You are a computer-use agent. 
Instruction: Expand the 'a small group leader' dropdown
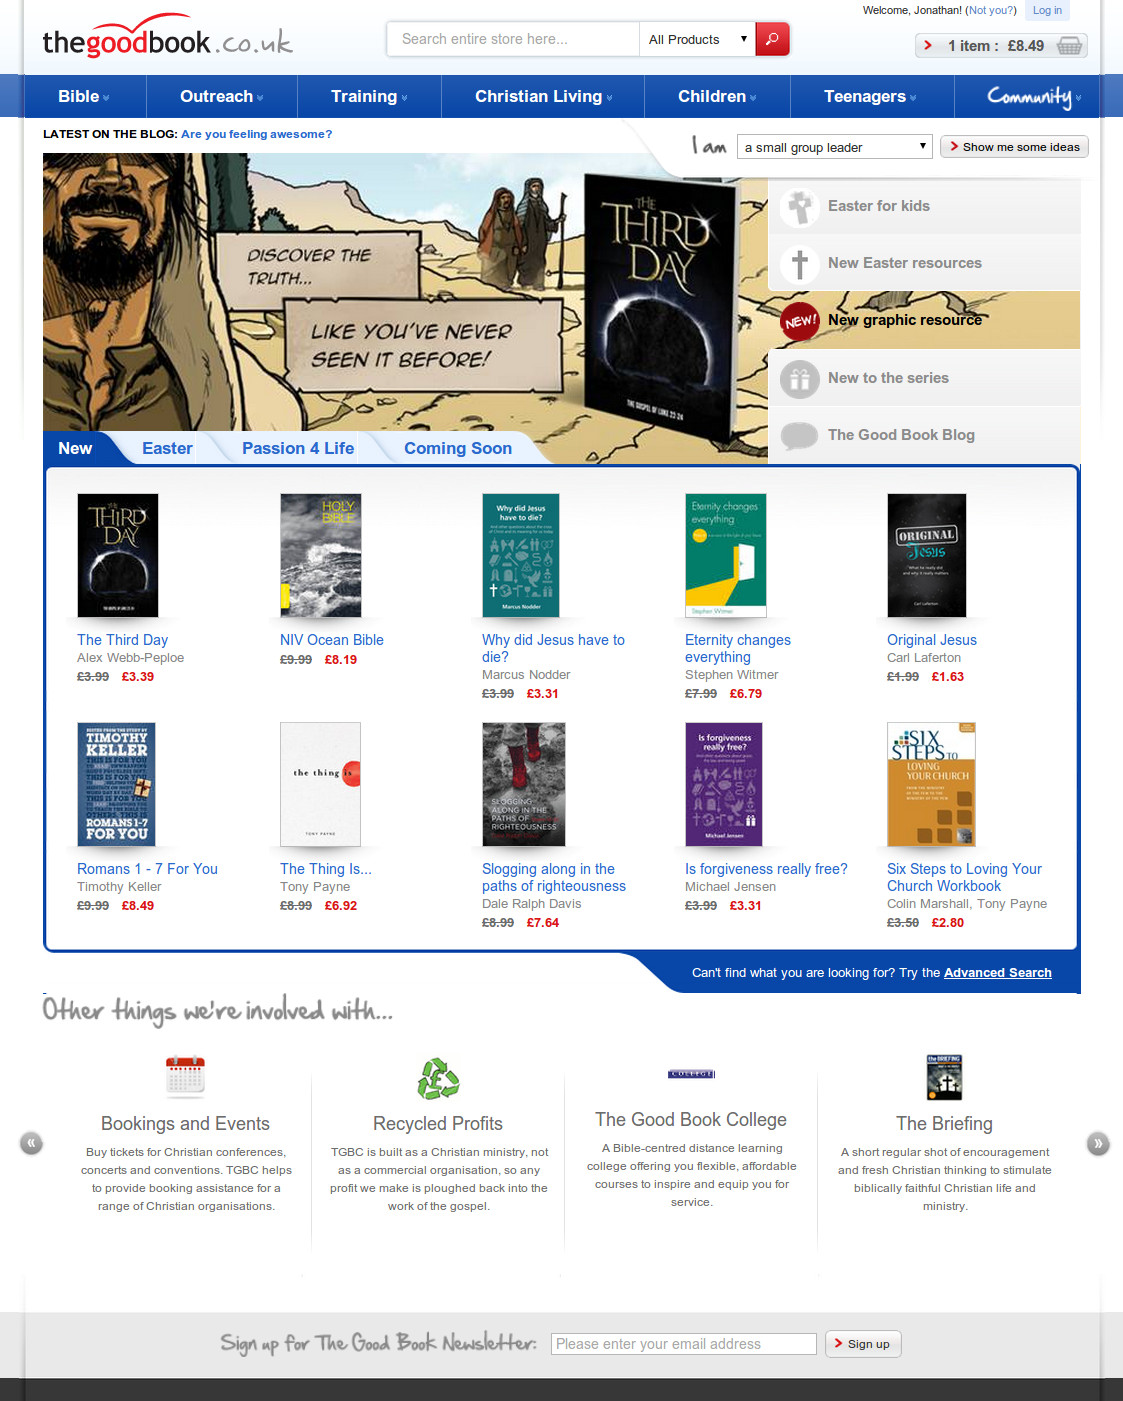835,147
